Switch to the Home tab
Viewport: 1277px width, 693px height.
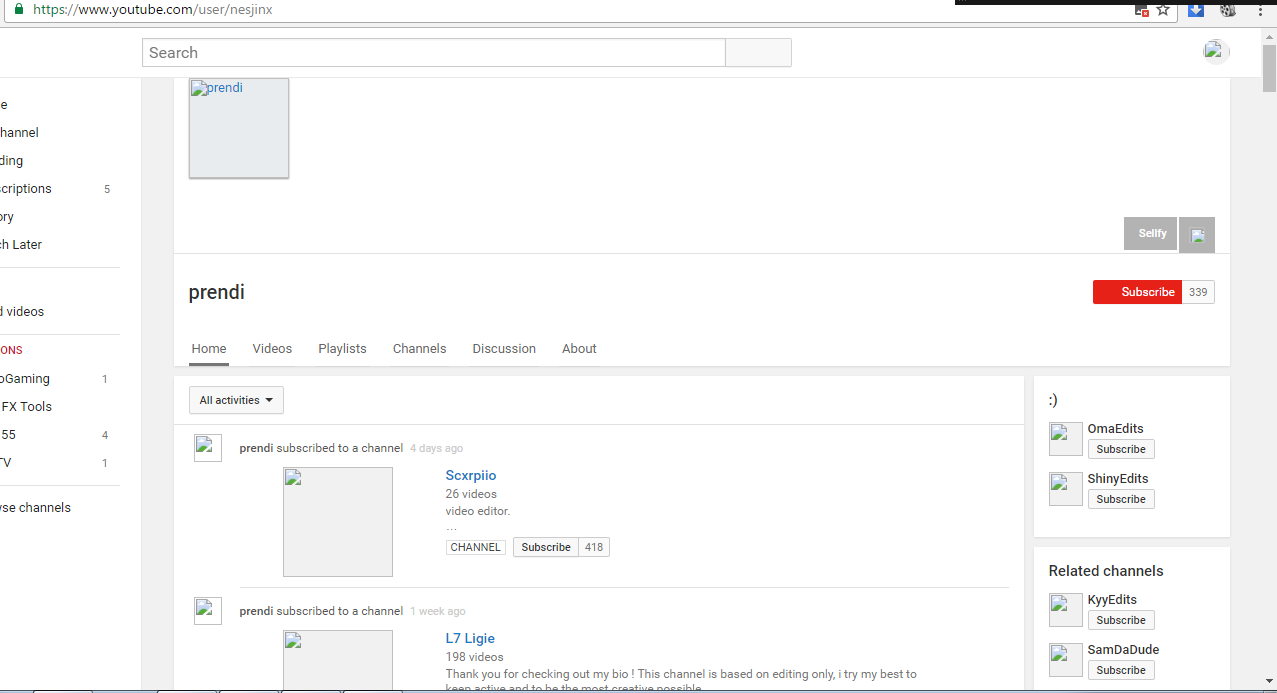tap(209, 349)
